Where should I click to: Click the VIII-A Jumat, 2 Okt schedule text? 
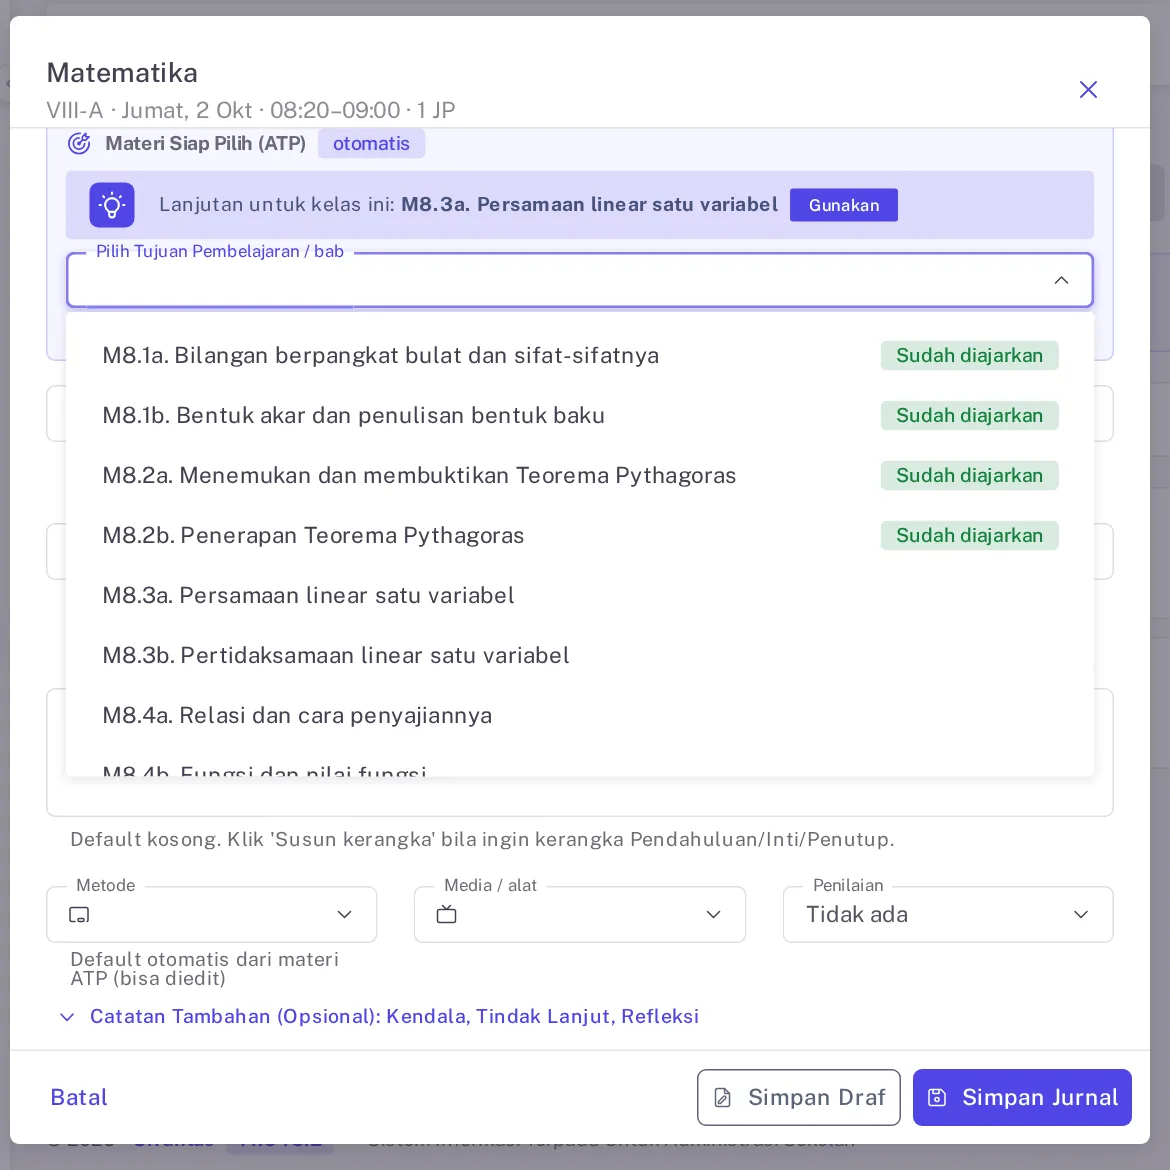[x=251, y=110]
